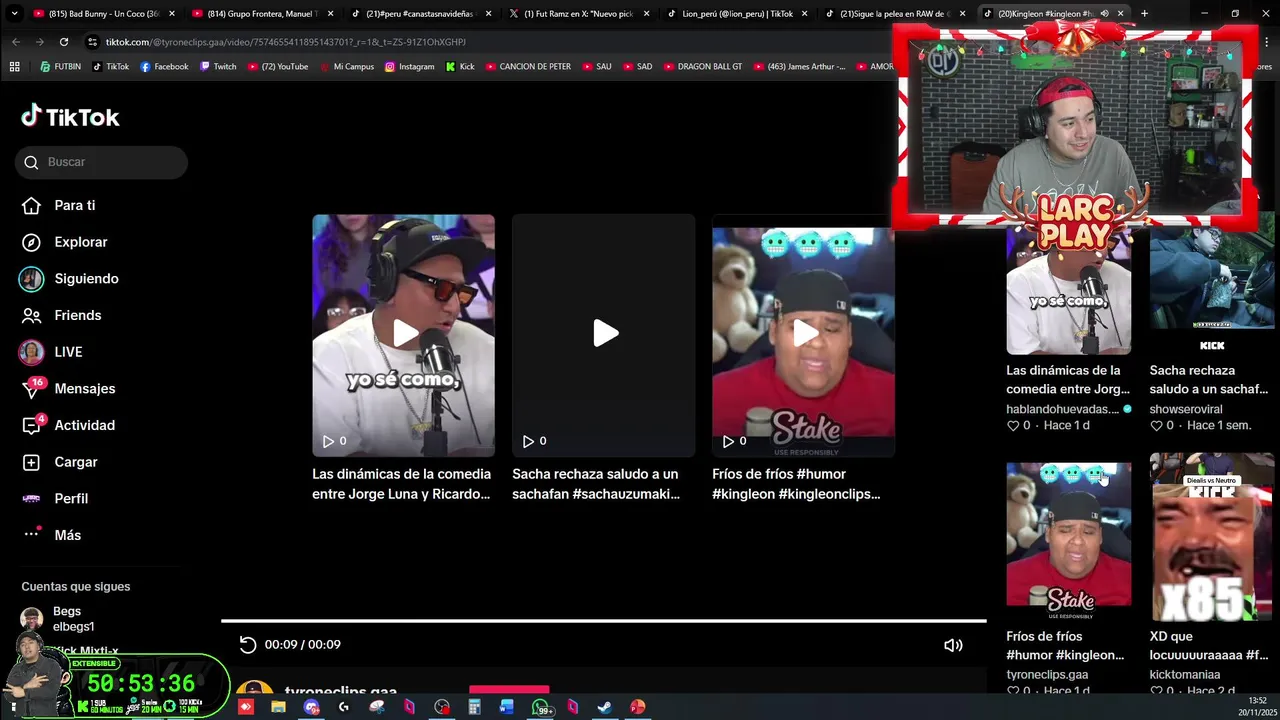Open the FUTBIN bookmark

click(x=60, y=67)
